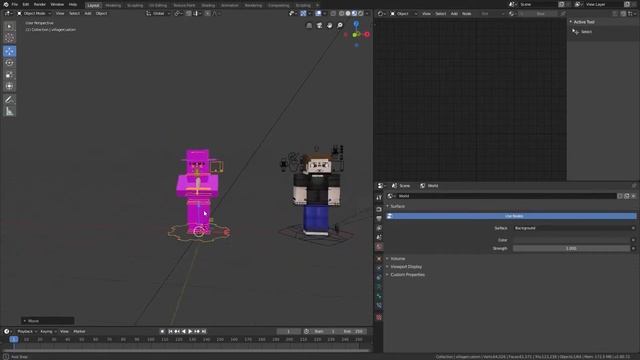This screenshot has height=360, width=640.
Task: Open the World properties tab
Action: (379, 247)
